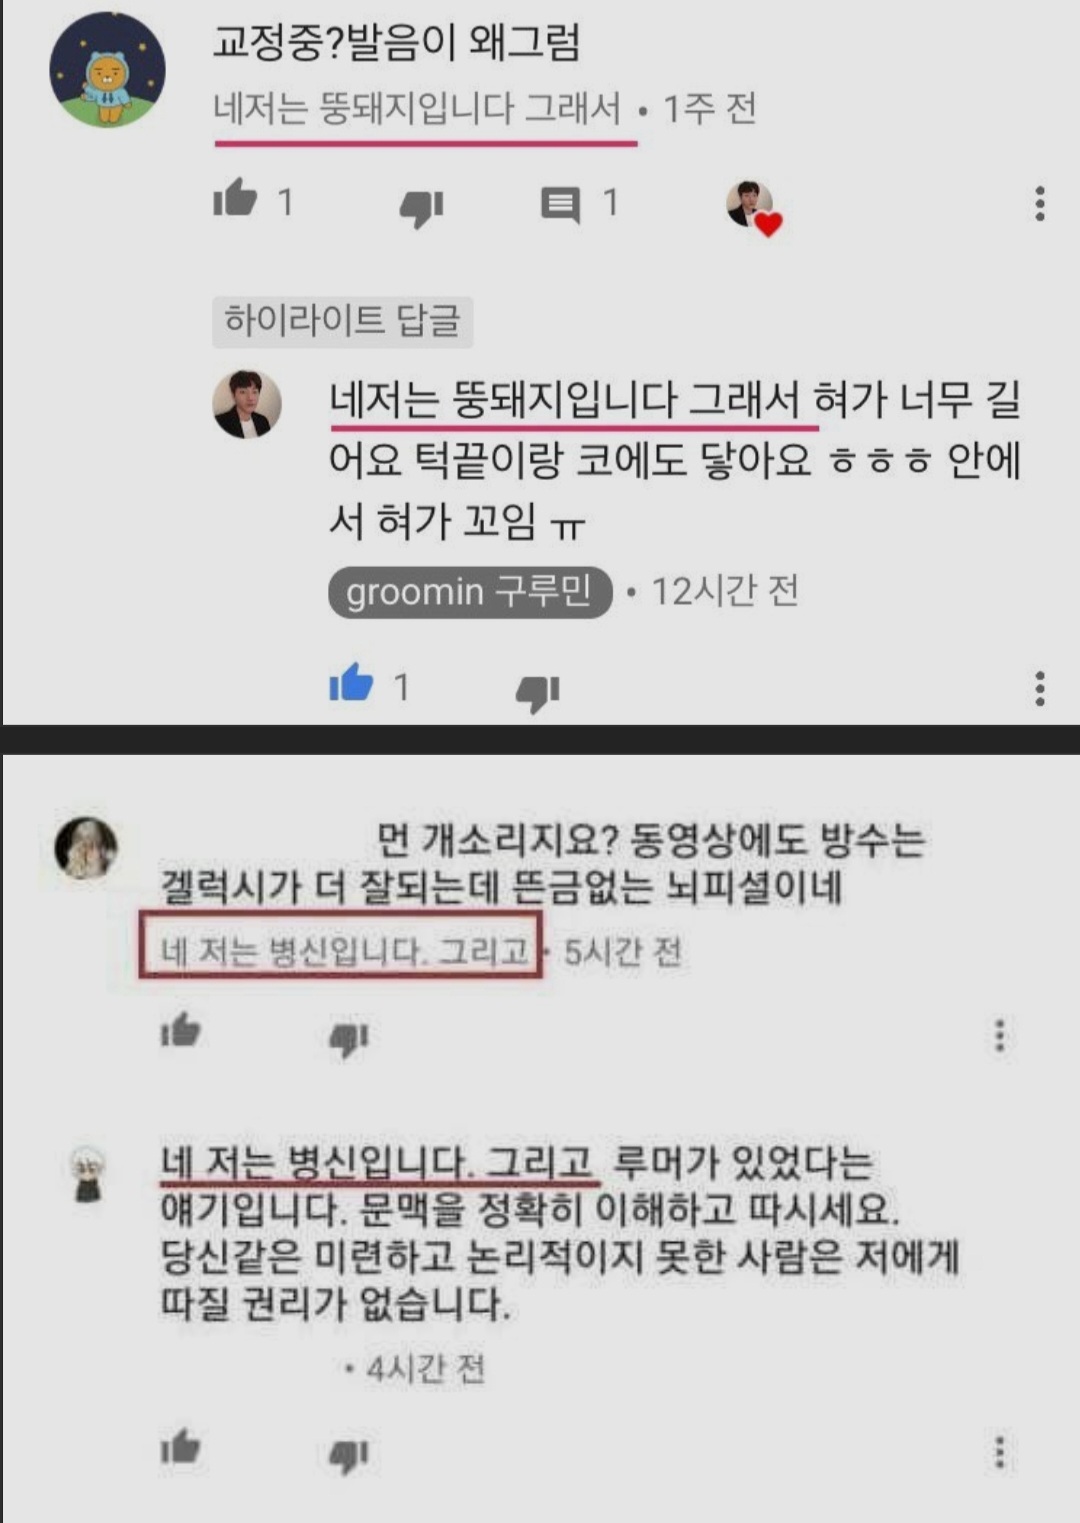Click the groomin 구루민 channel name badge

click(x=470, y=592)
